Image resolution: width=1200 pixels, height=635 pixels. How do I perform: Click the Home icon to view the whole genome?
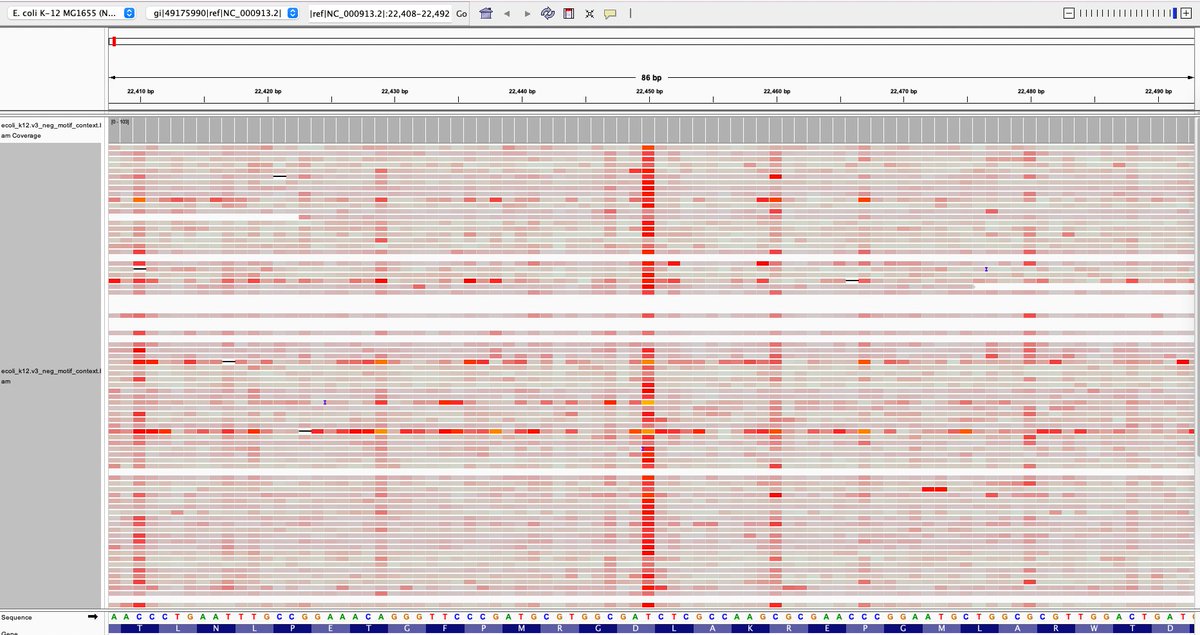tap(486, 14)
